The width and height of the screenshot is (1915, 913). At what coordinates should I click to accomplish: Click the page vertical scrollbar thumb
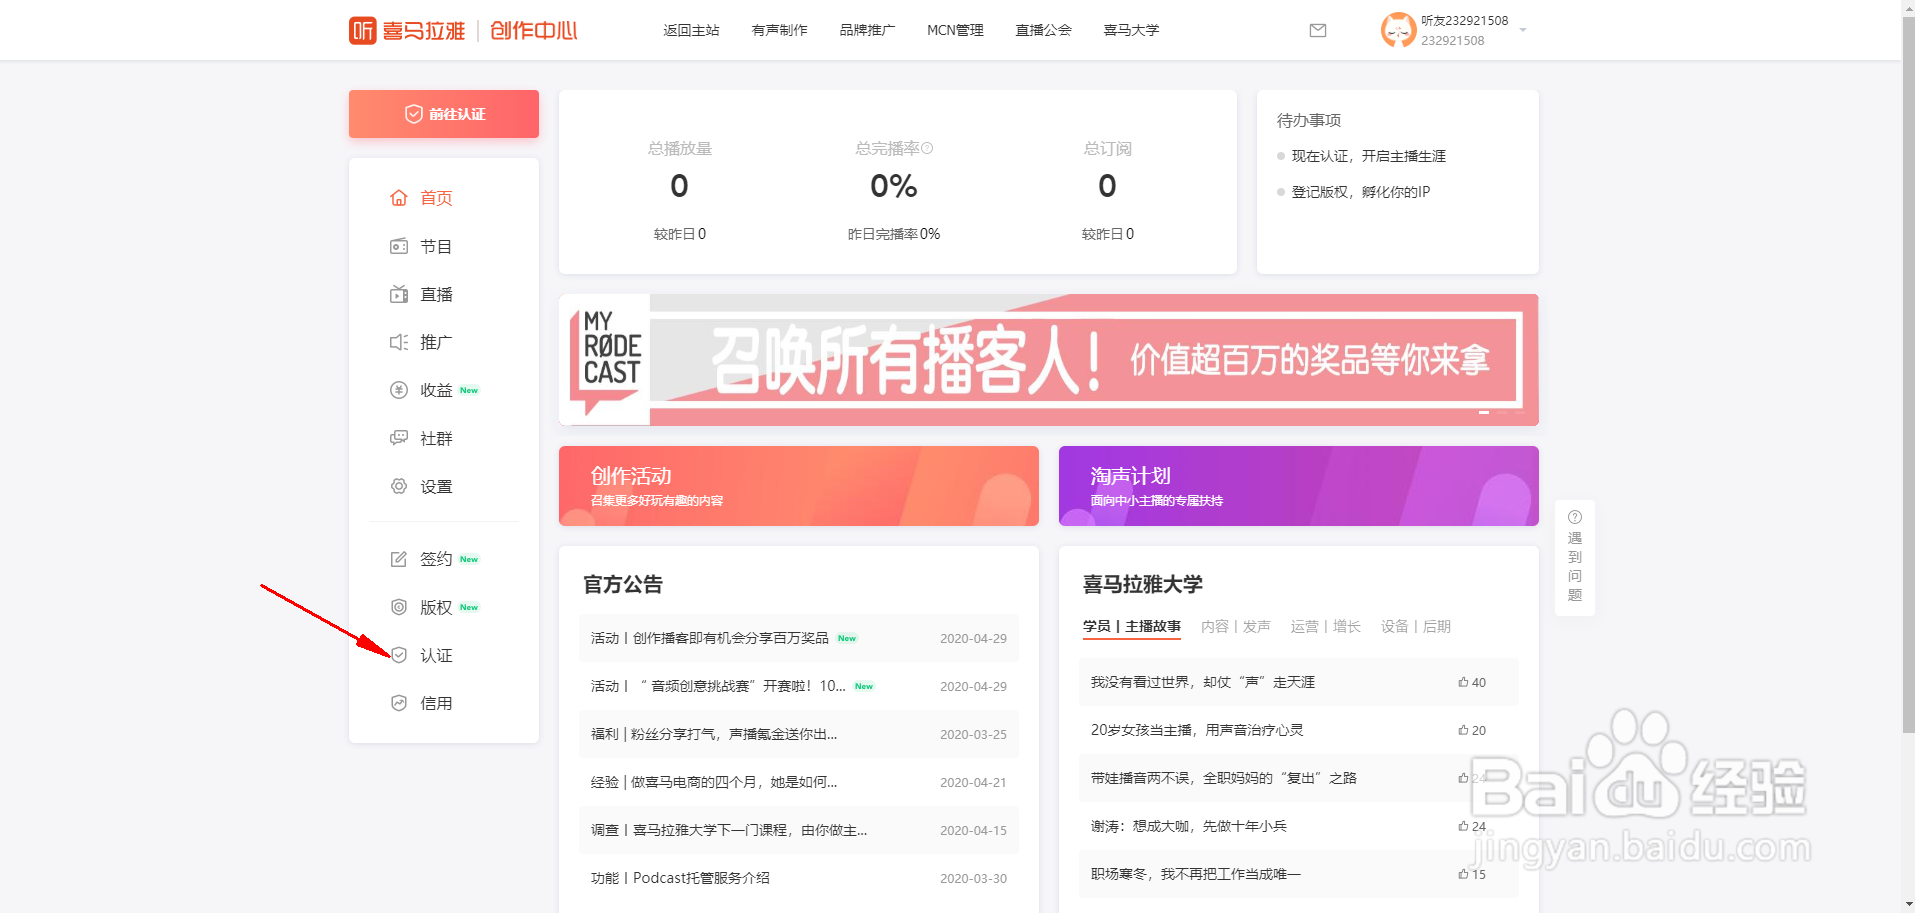(x=1908, y=375)
